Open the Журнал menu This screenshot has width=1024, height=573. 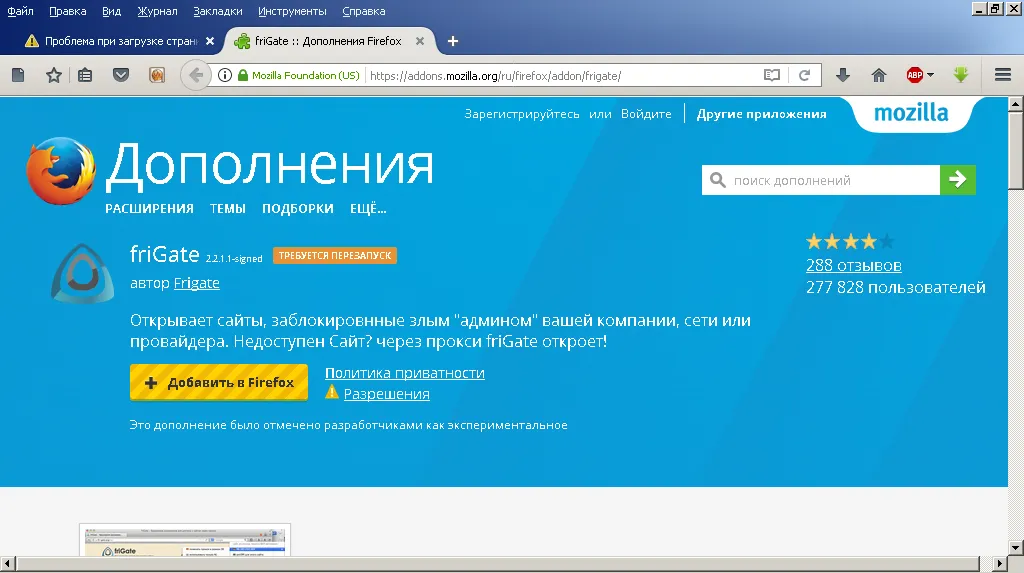pos(157,11)
